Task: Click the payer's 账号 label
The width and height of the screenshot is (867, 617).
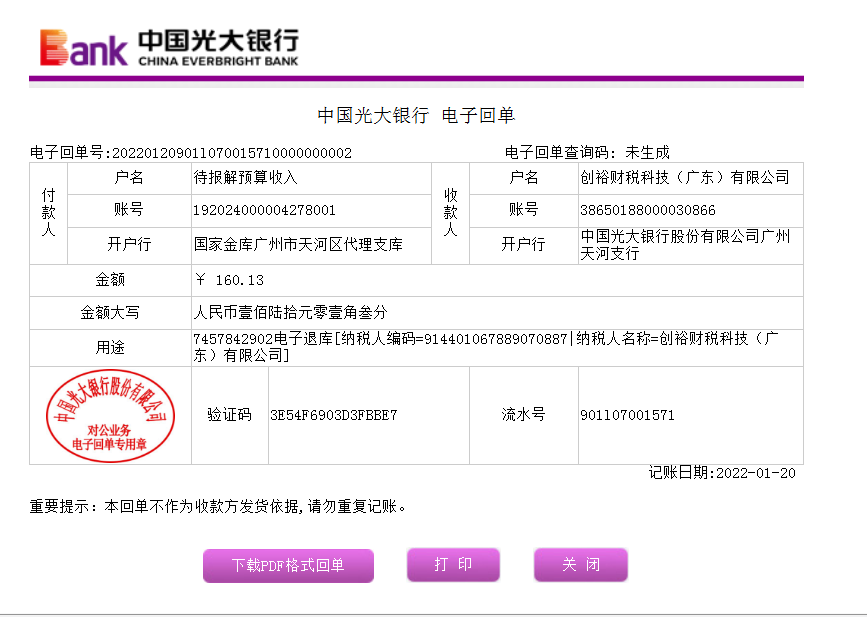Action: click(x=129, y=210)
